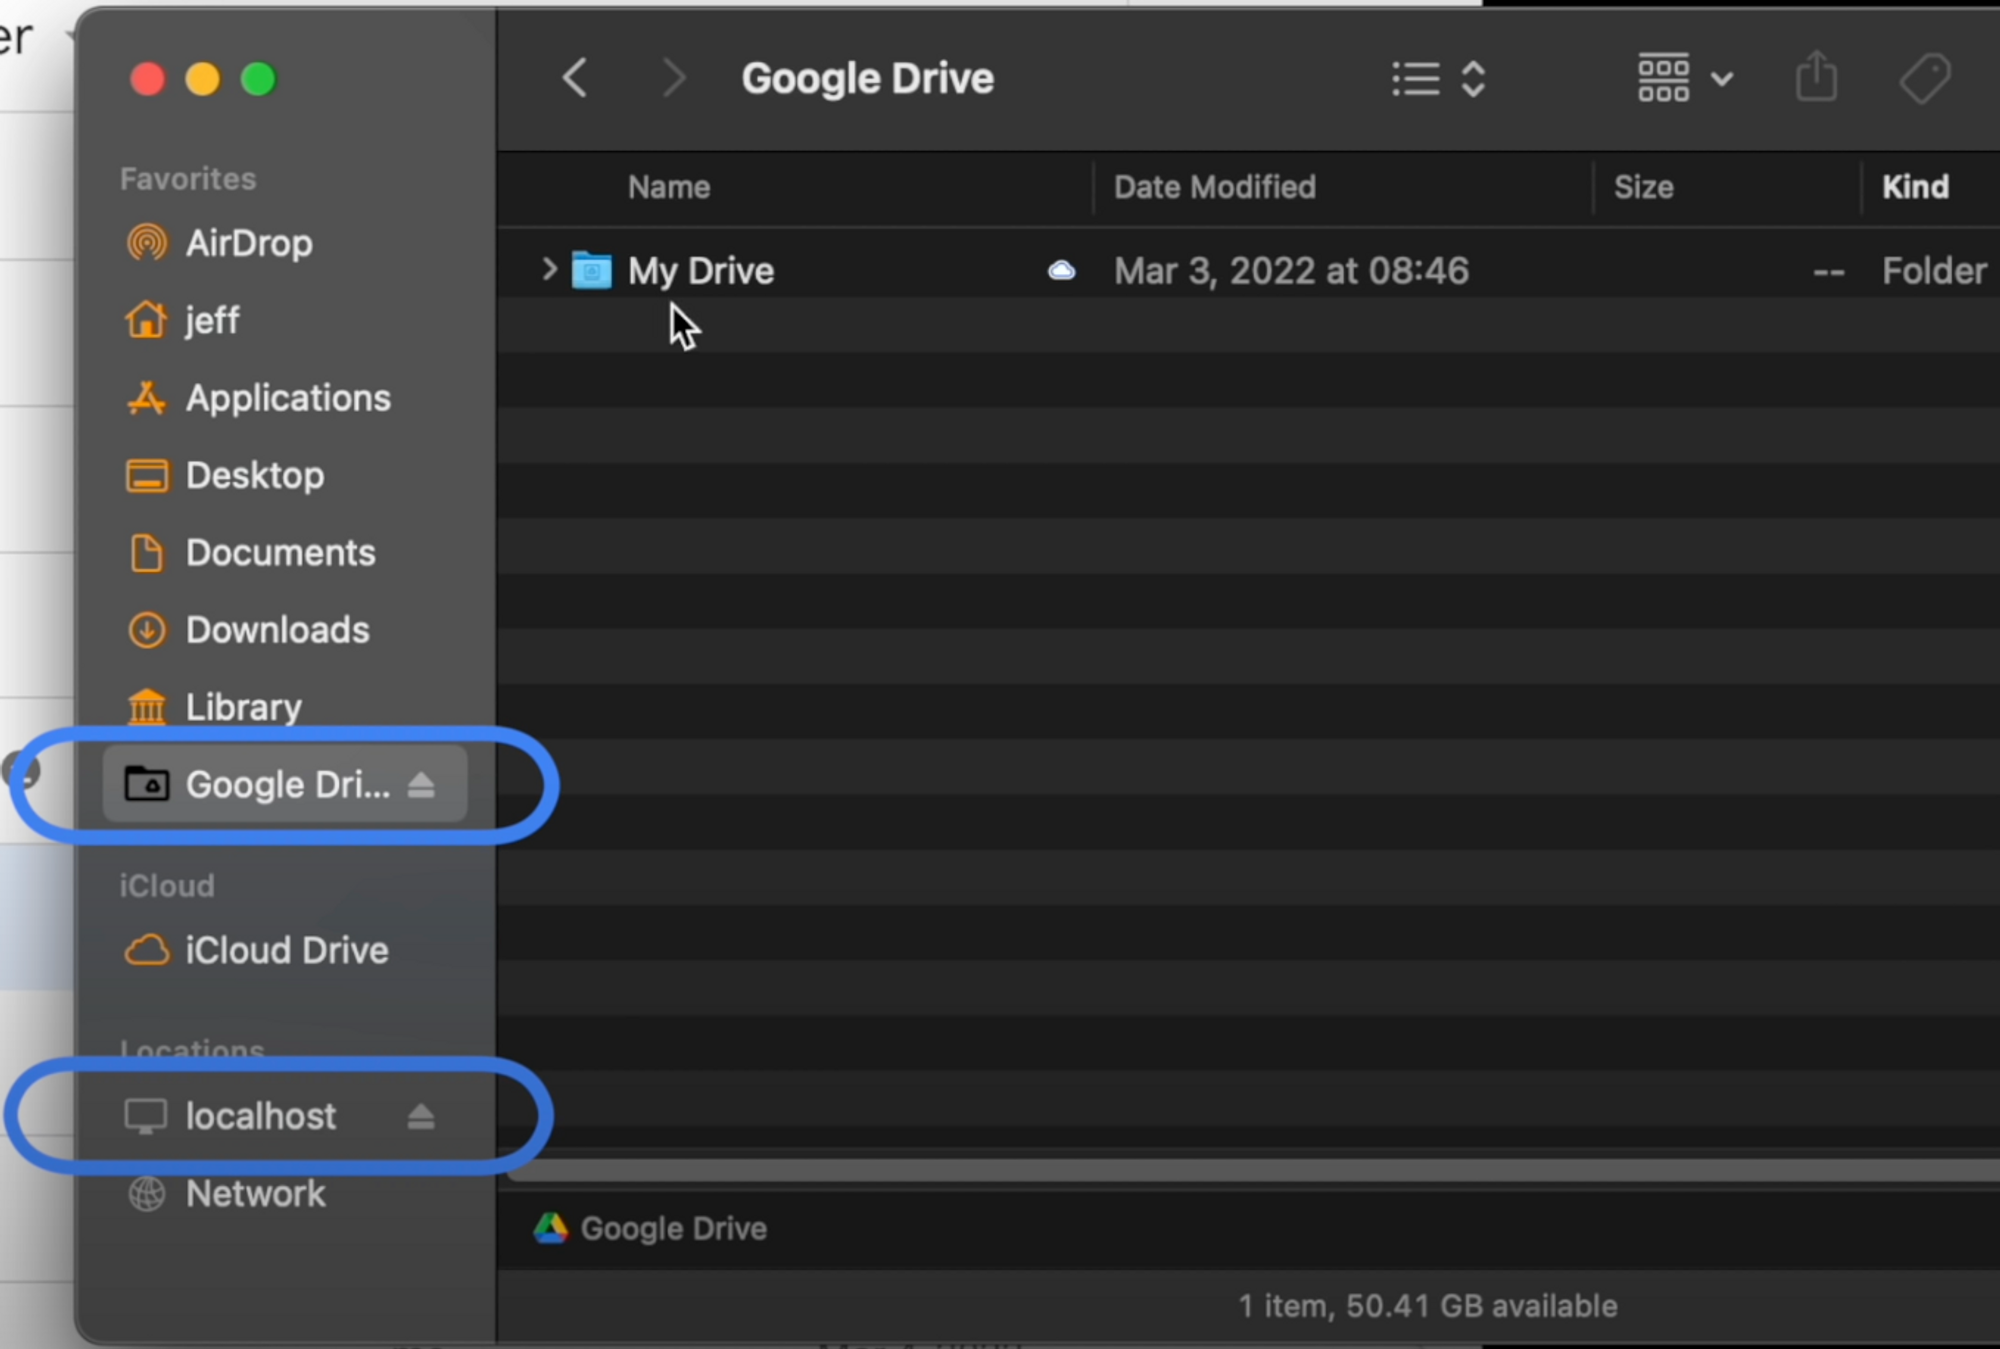This screenshot has width=2000, height=1349.
Task: Select localhost in Locations
Action: pos(260,1116)
